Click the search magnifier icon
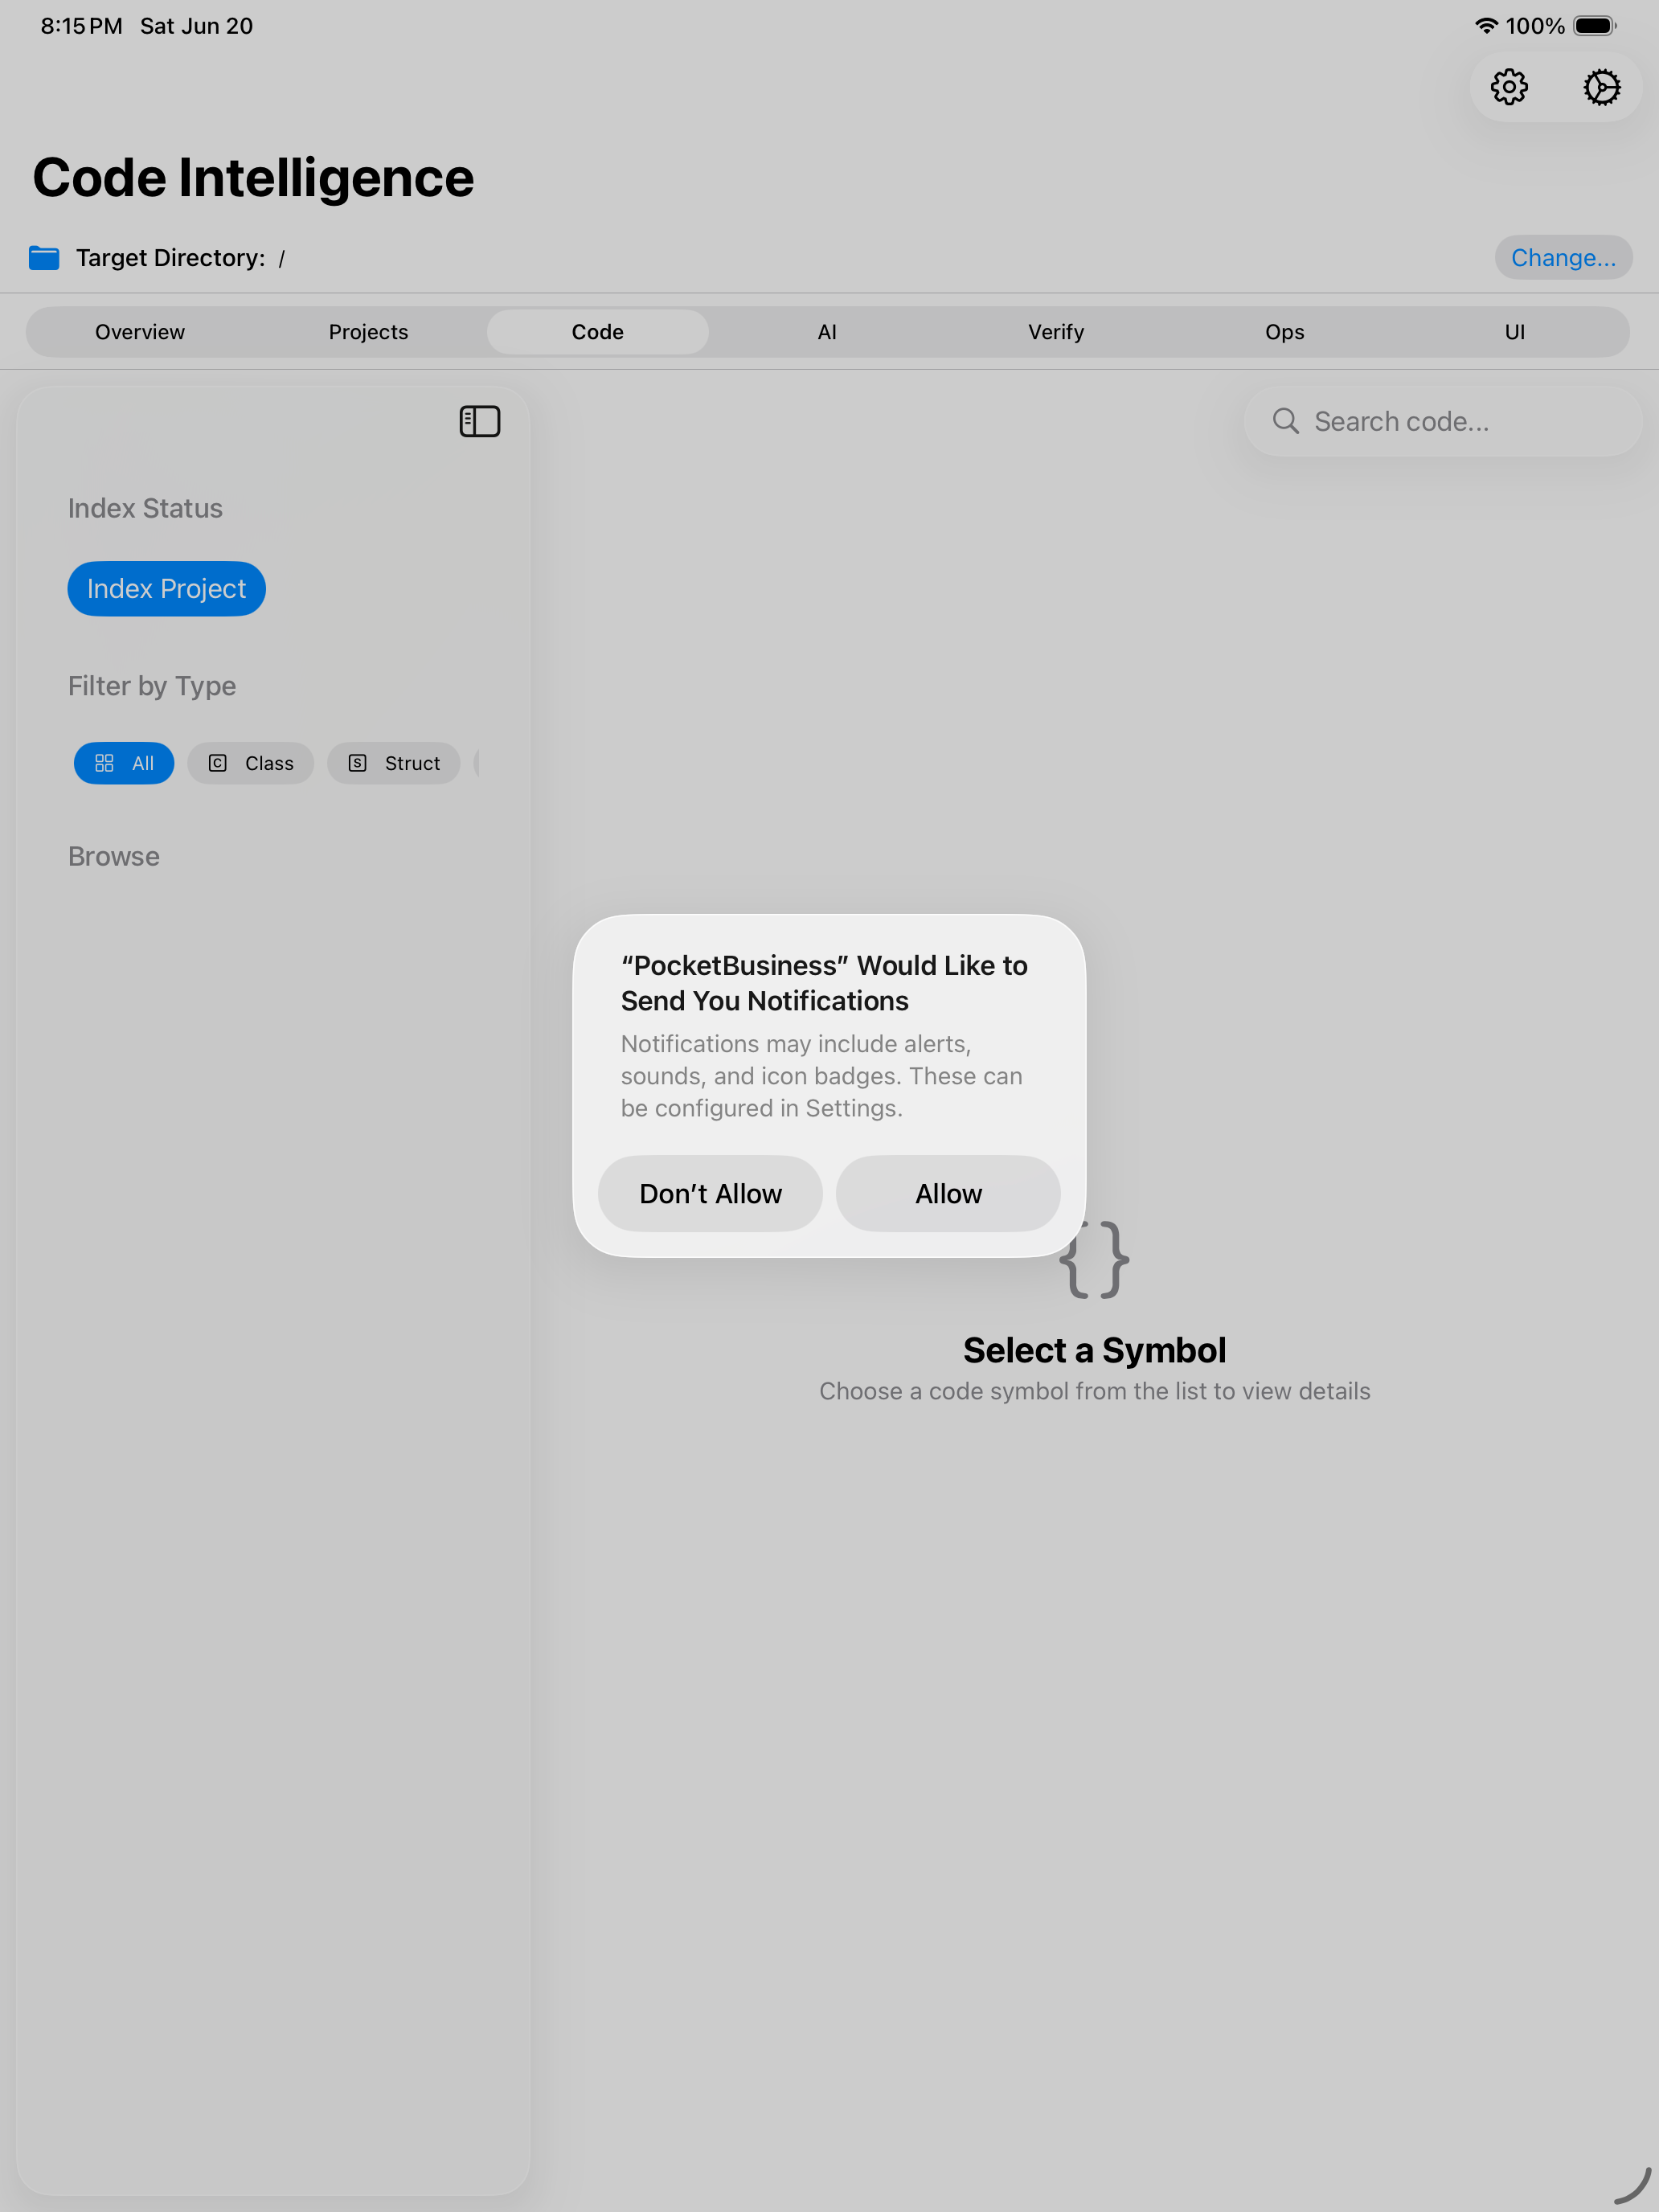The width and height of the screenshot is (1659, 2212). coord(1285,421)
